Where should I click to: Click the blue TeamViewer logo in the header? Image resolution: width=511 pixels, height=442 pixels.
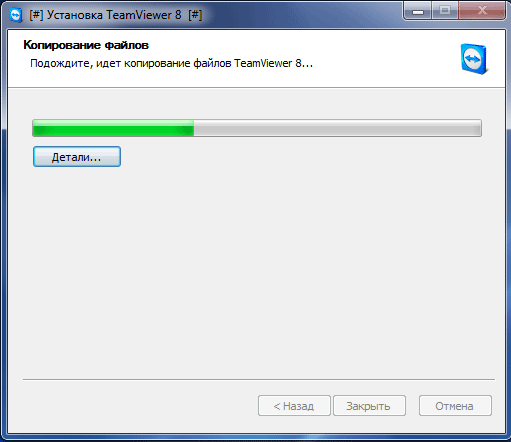[475, 59]
